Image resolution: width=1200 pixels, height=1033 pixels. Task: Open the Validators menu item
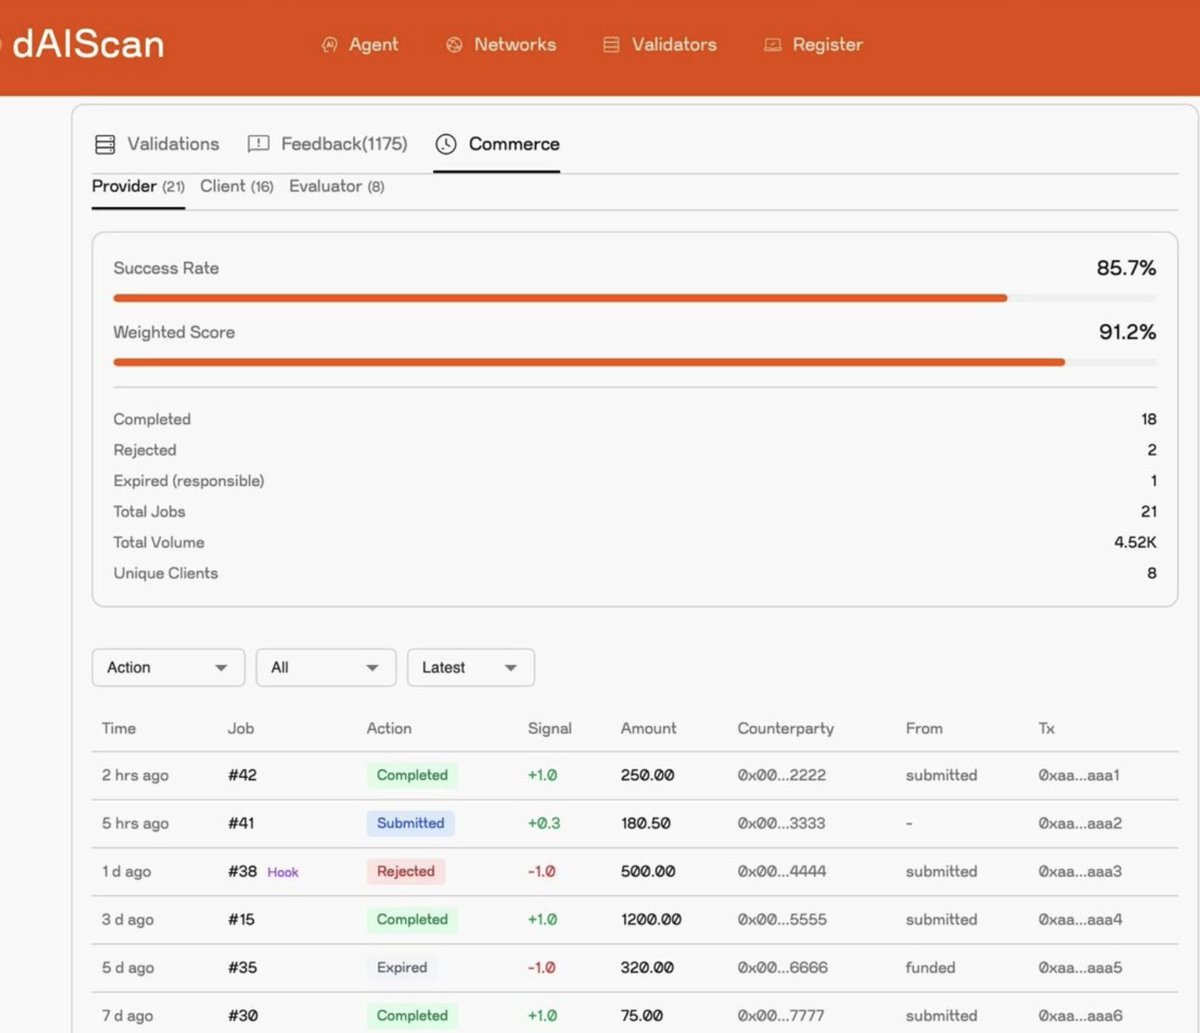(660, 45)
